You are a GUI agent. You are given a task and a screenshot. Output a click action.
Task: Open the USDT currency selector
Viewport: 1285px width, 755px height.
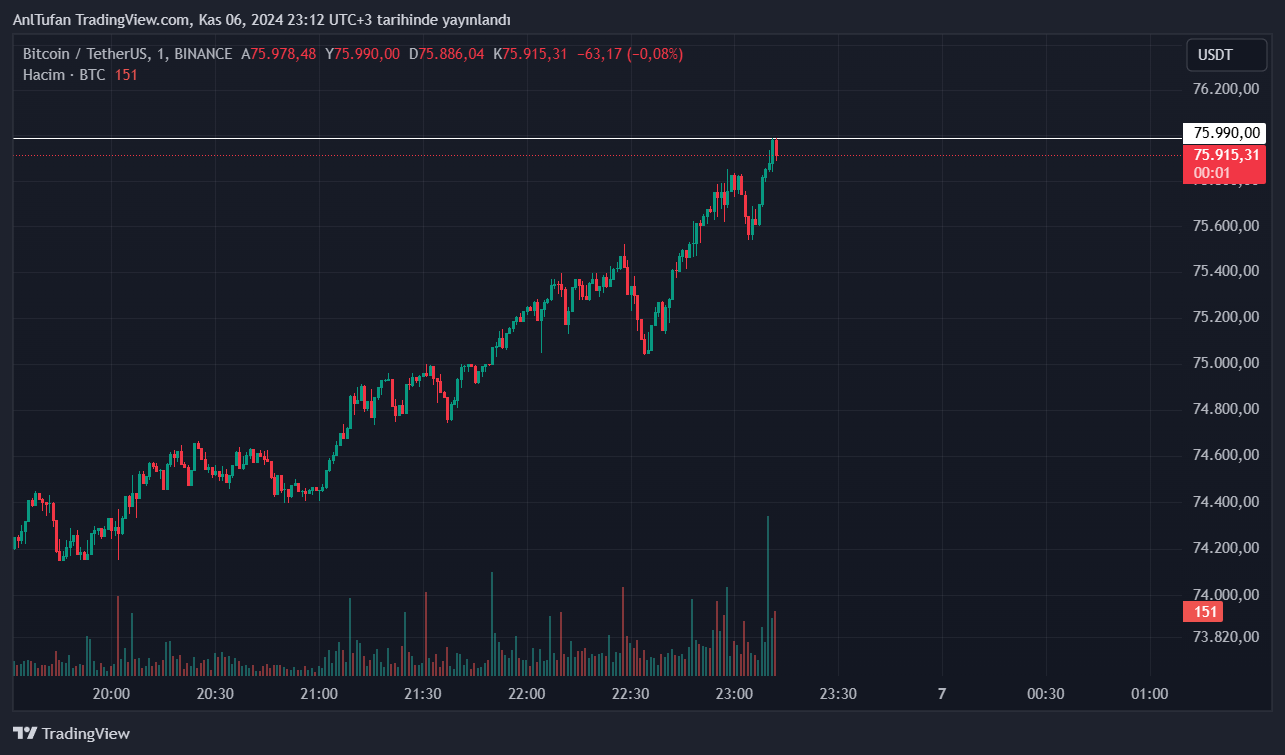1215,55
